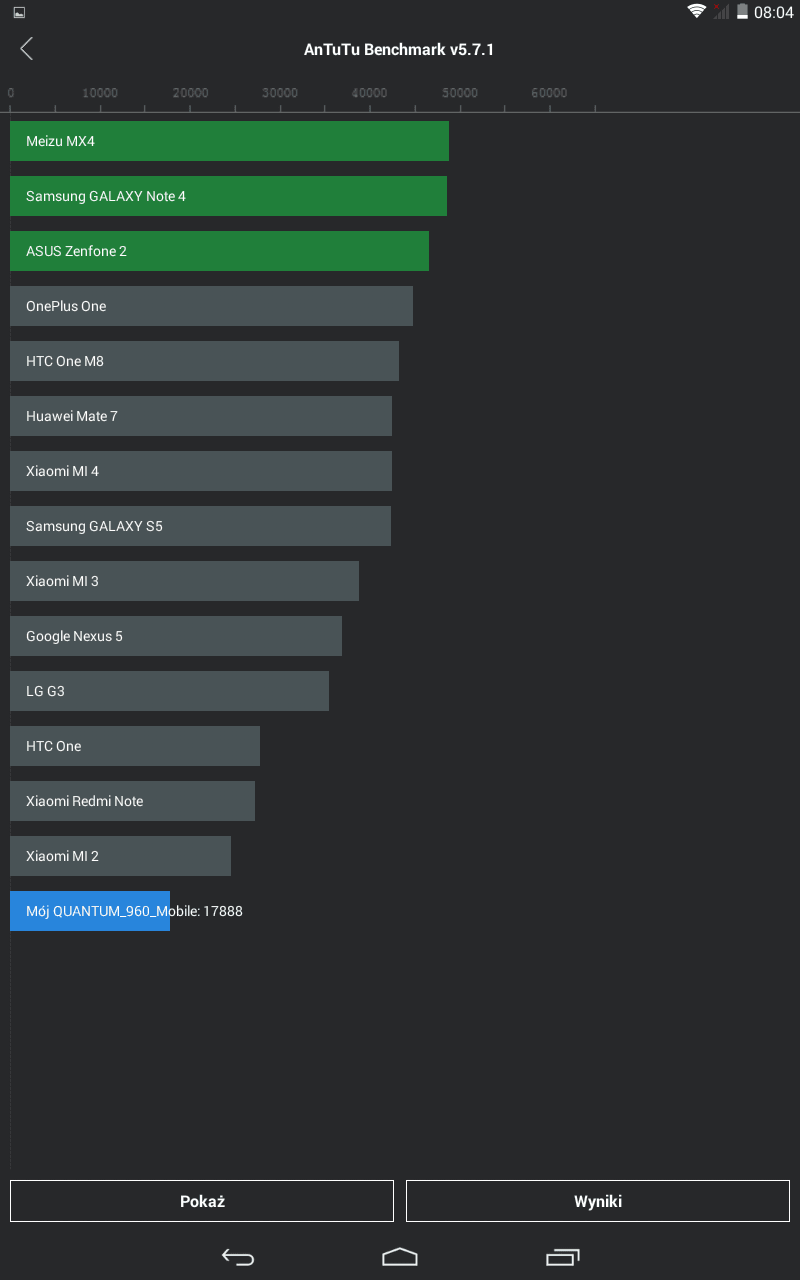Click the Wyniki button
This screenshot has width=800, height=1280.
[598, 1201]
